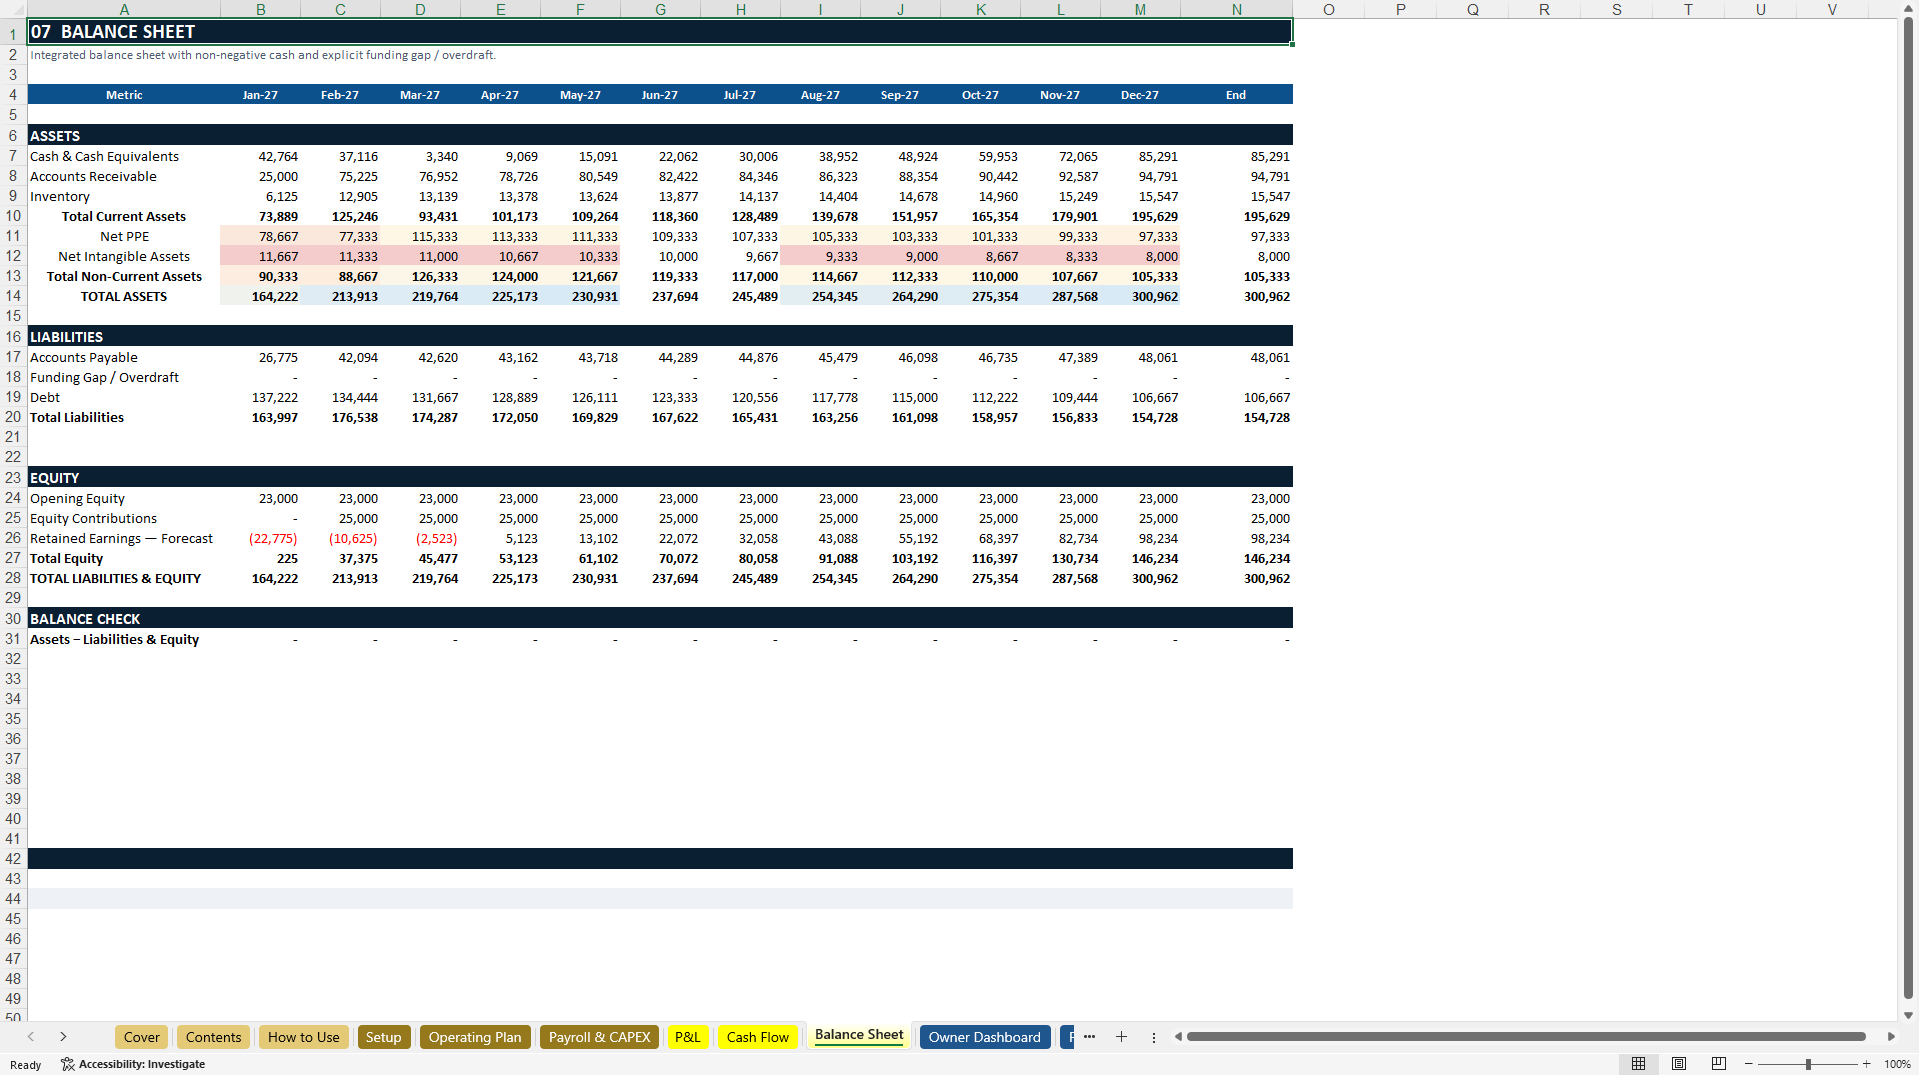1919x1075 pixels.
Task: Open sheet tab options vertical dots
Action: [x=1153, y=1037]
